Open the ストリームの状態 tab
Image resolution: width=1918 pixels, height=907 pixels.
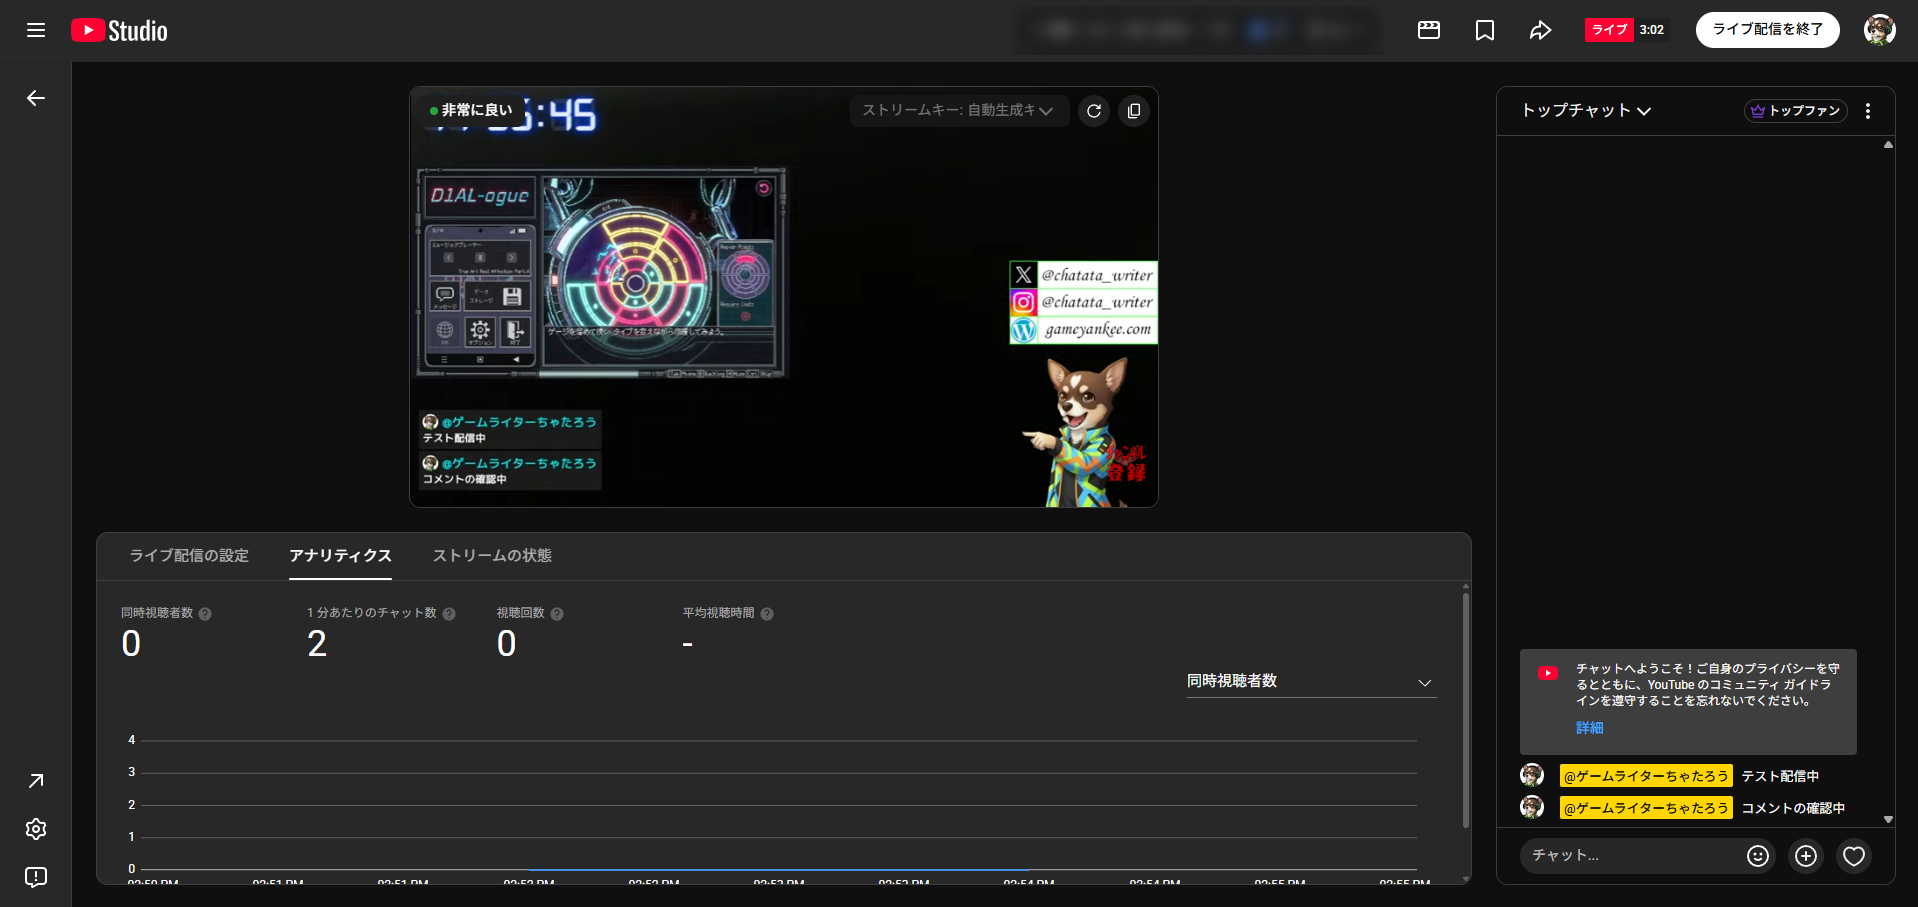tap(492, 556)
